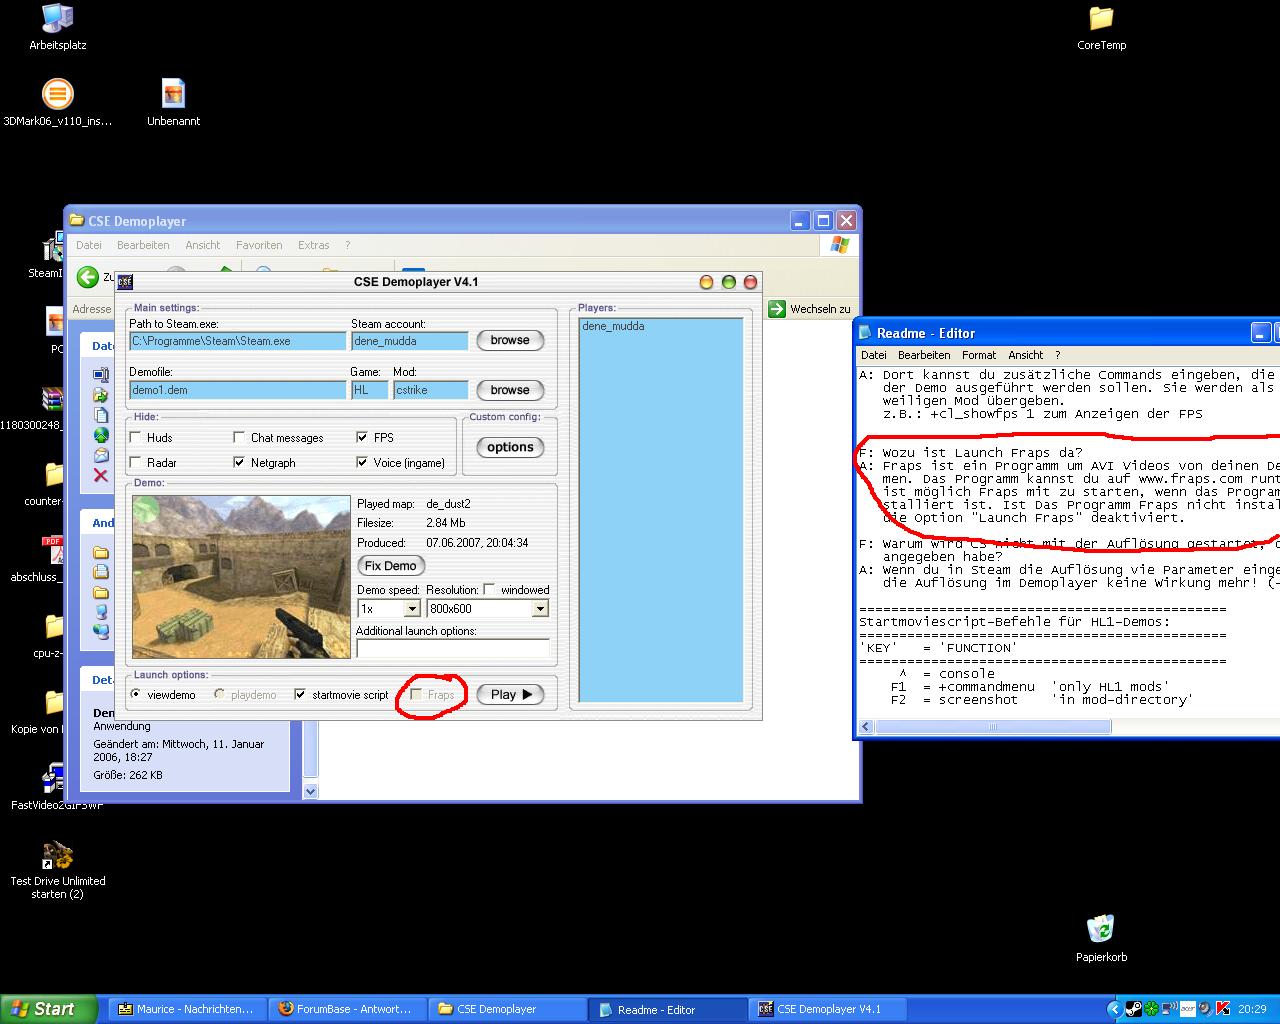The image size is (1280, 1024).
Task: Click Wechseln zu button in Explorer
Action: pyautogui.click(x=810, y=309)
